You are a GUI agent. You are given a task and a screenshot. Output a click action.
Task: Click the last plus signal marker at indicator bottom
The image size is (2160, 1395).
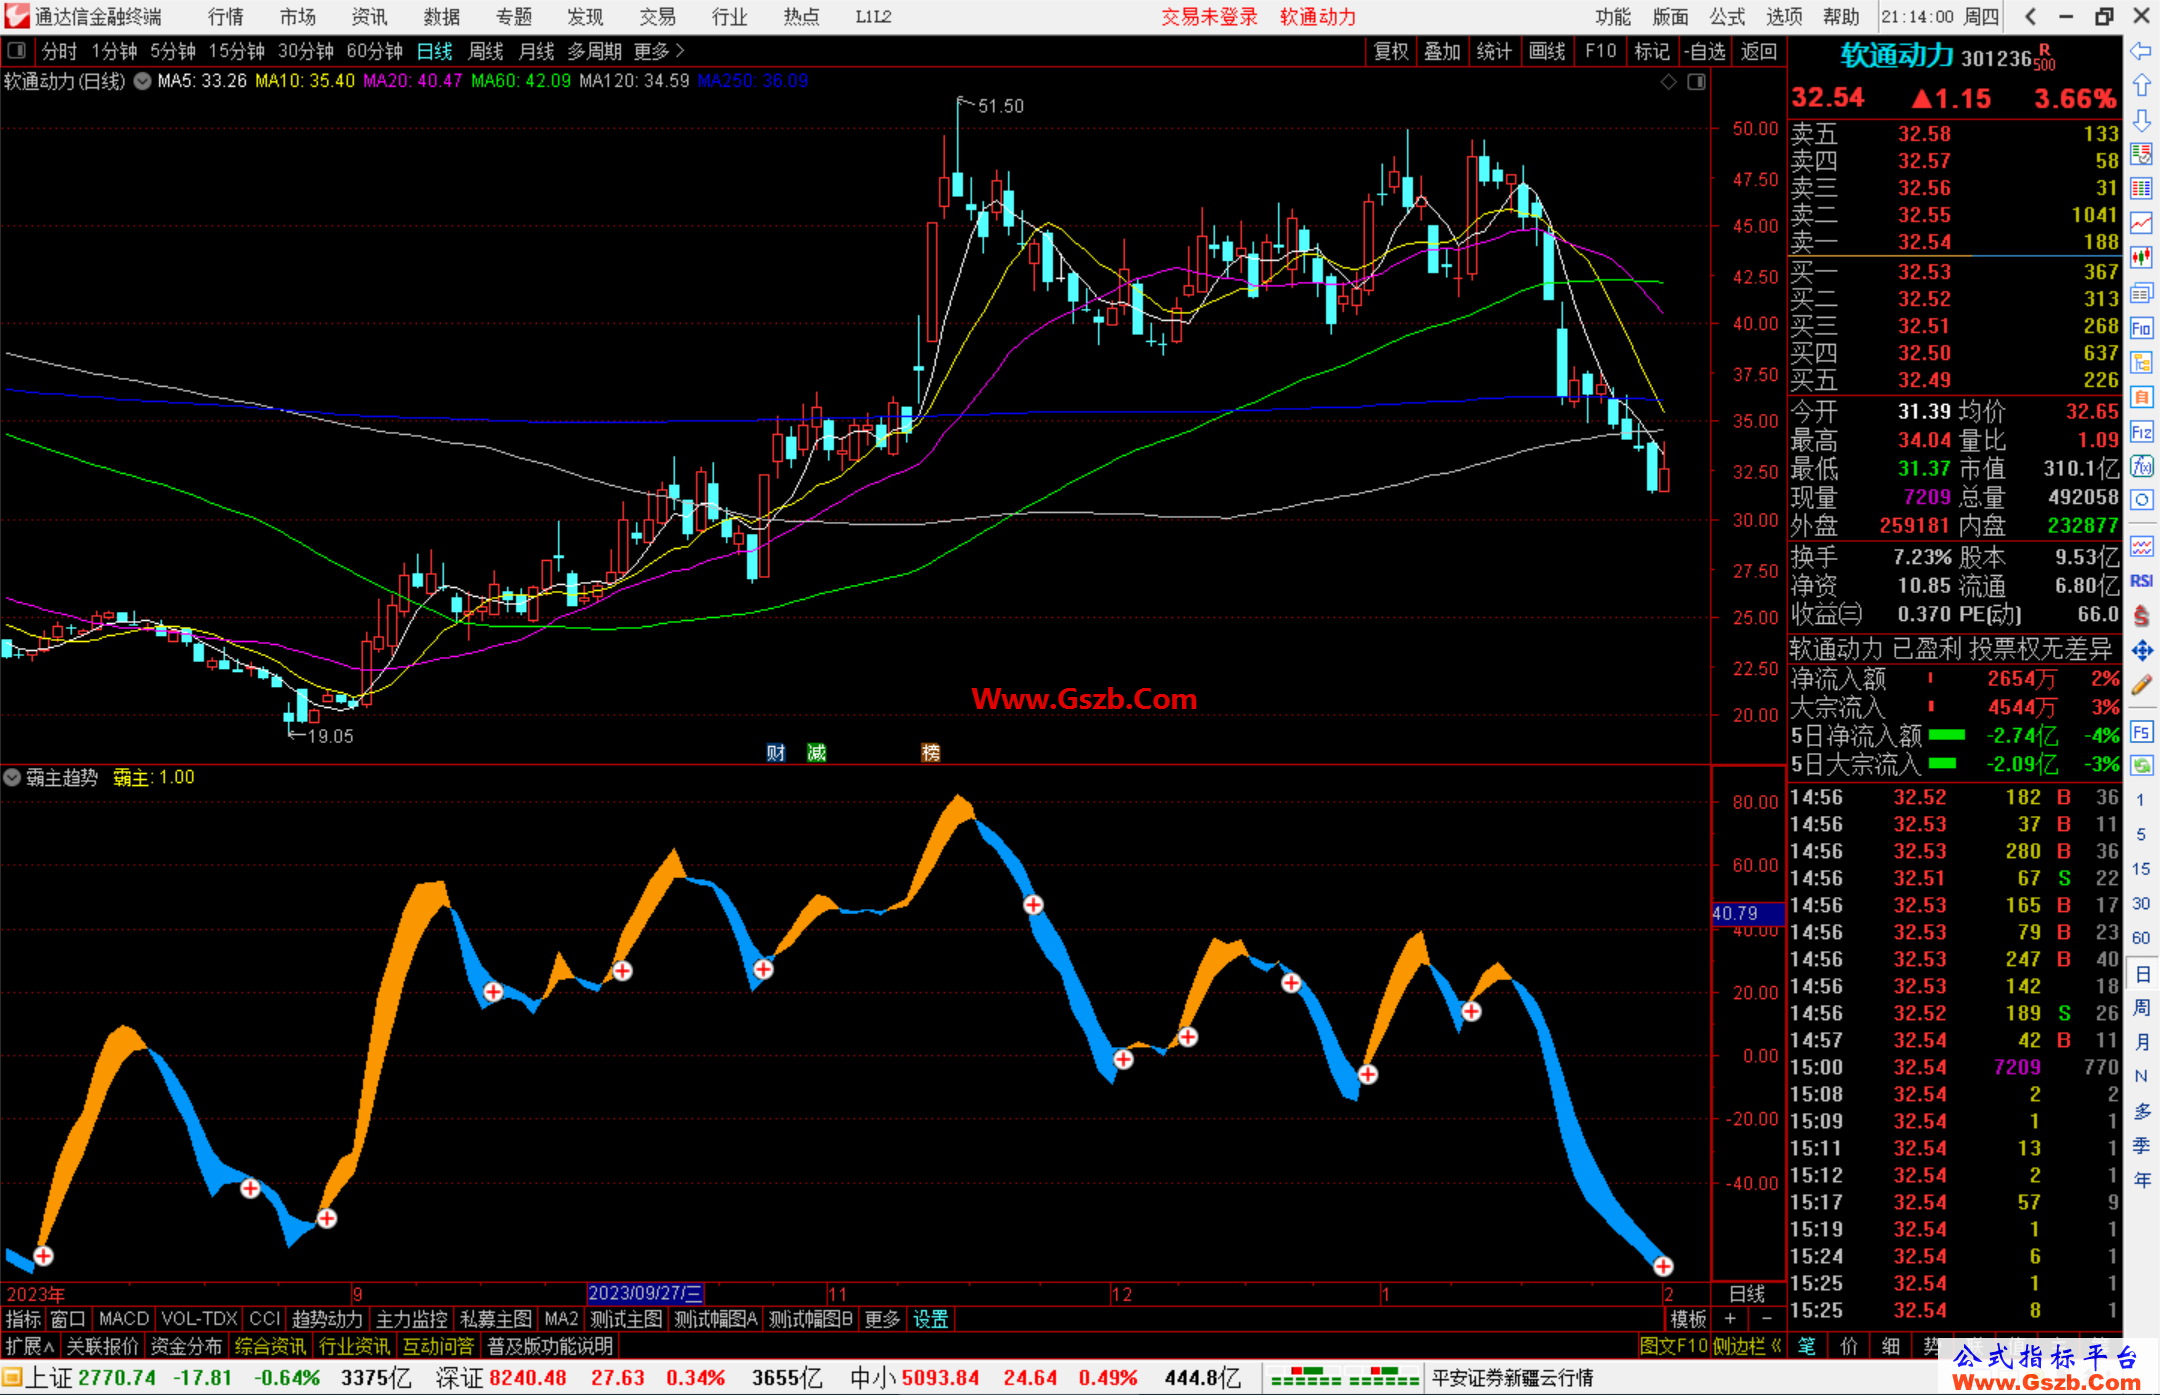(x=1663, y=1266)
